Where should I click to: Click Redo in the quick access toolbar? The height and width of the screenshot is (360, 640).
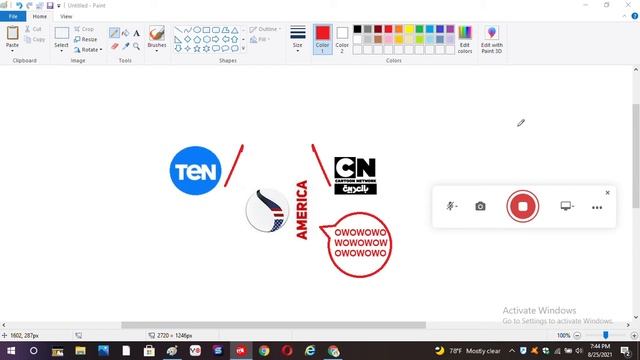click(29, 5)
